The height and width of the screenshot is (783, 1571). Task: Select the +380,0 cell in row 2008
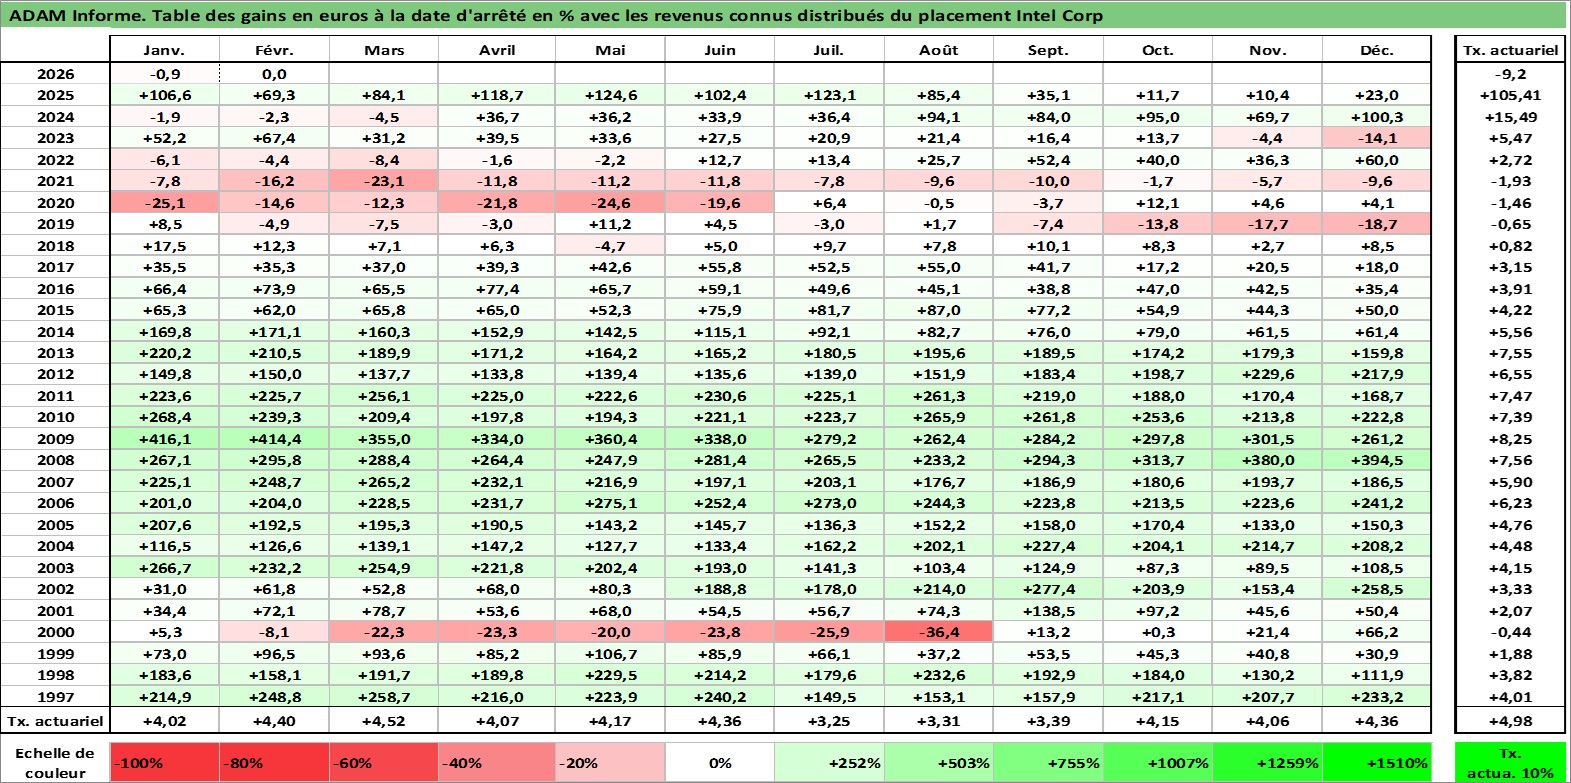(1267, 460)
